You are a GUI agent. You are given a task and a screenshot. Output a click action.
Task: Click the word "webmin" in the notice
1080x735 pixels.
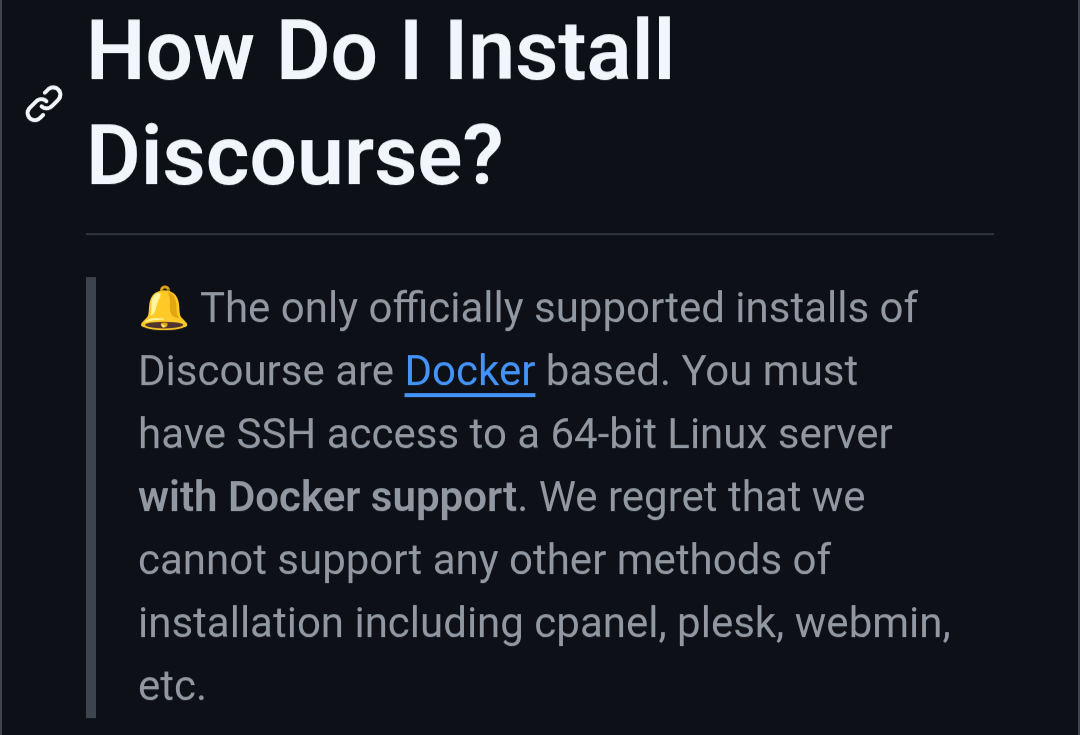point(872,623)
